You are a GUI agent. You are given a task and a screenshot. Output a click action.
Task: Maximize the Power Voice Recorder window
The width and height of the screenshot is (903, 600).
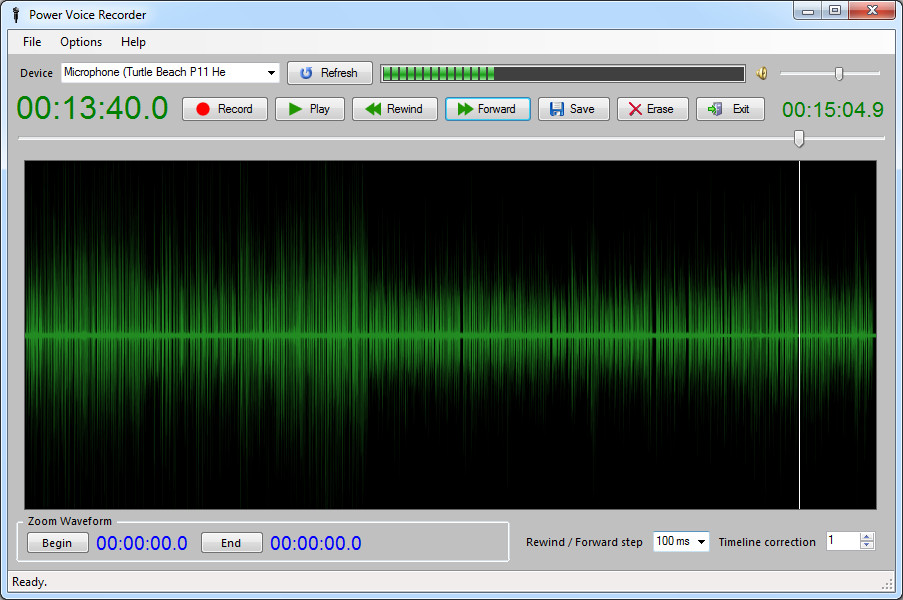(834, 11)
